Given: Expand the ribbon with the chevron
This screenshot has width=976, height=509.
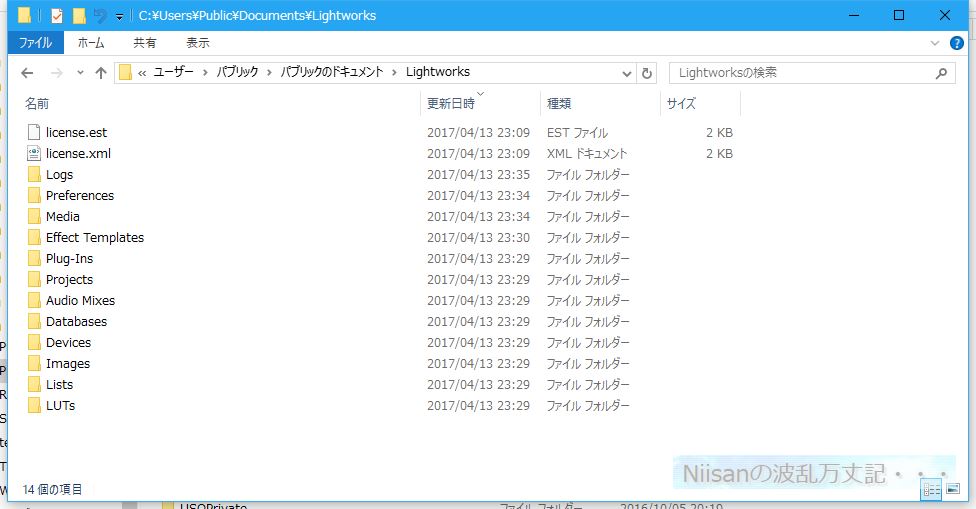Looking at the screenshot, I should (935, 43).
